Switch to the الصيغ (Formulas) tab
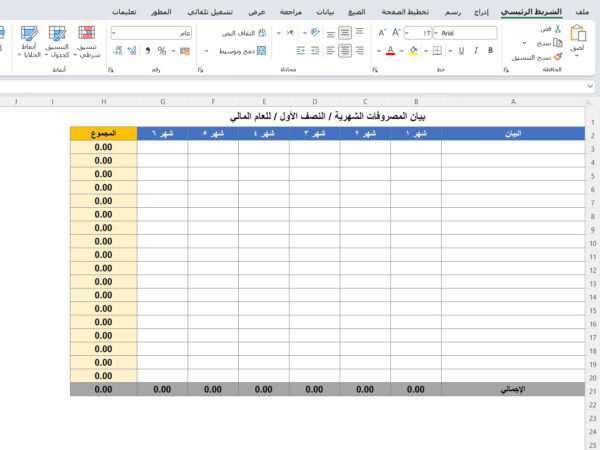The image size is (600, 450). [x=357, y=12]
